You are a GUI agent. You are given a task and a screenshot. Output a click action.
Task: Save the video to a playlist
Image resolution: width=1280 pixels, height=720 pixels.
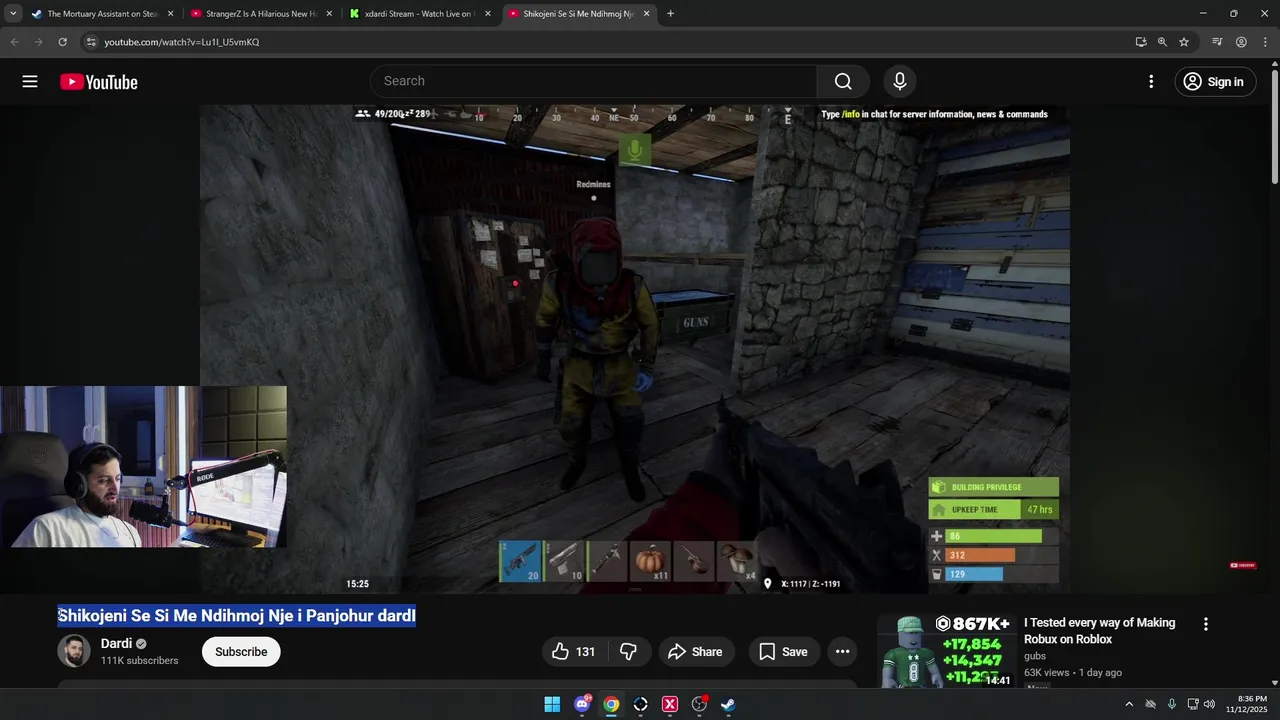783,652
